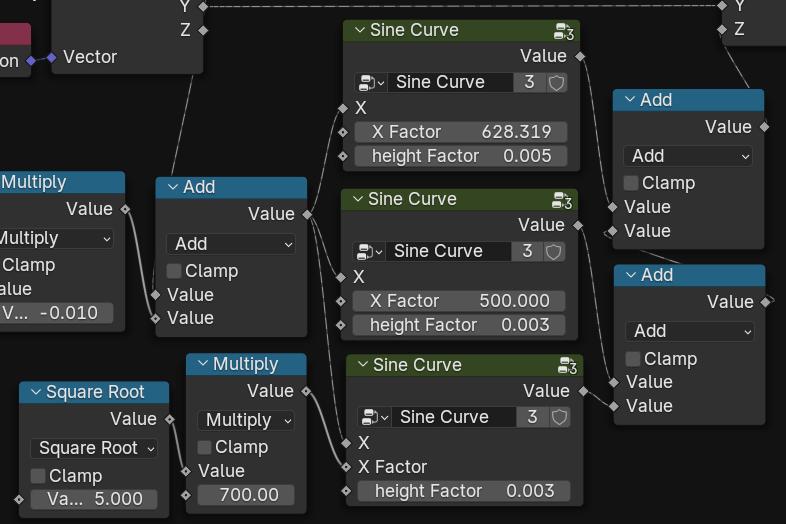Open the Square Root operation dropdown
786x524 pixels.
(x=93, y=448)
